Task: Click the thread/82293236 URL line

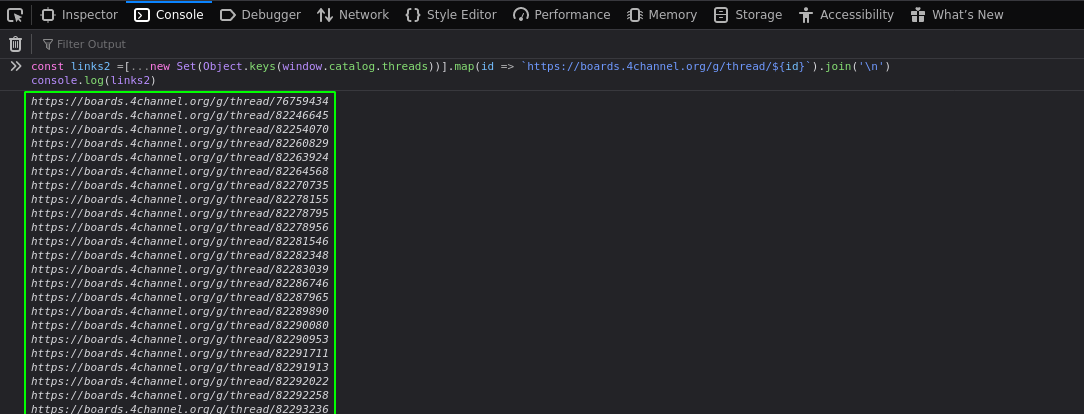Action: tap(180, 408)
